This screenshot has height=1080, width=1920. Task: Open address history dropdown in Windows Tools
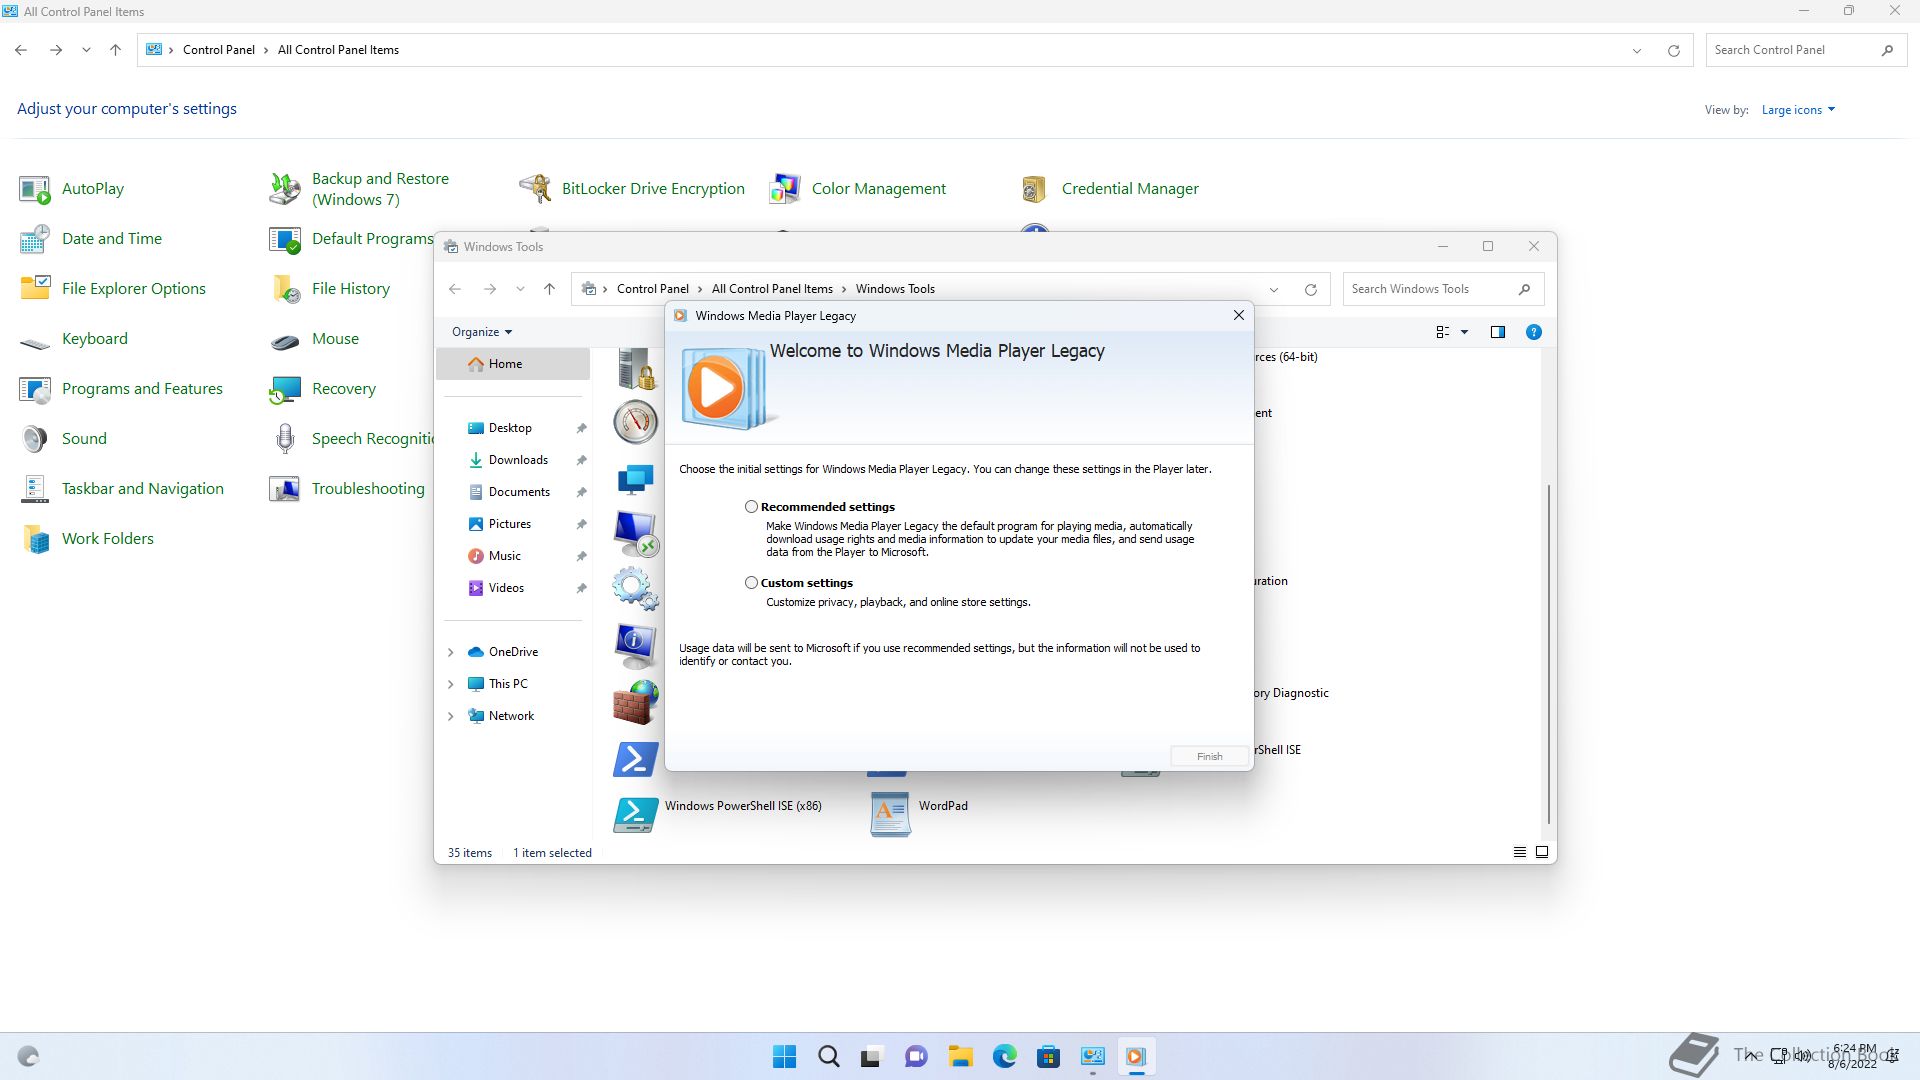(1274, 289)
